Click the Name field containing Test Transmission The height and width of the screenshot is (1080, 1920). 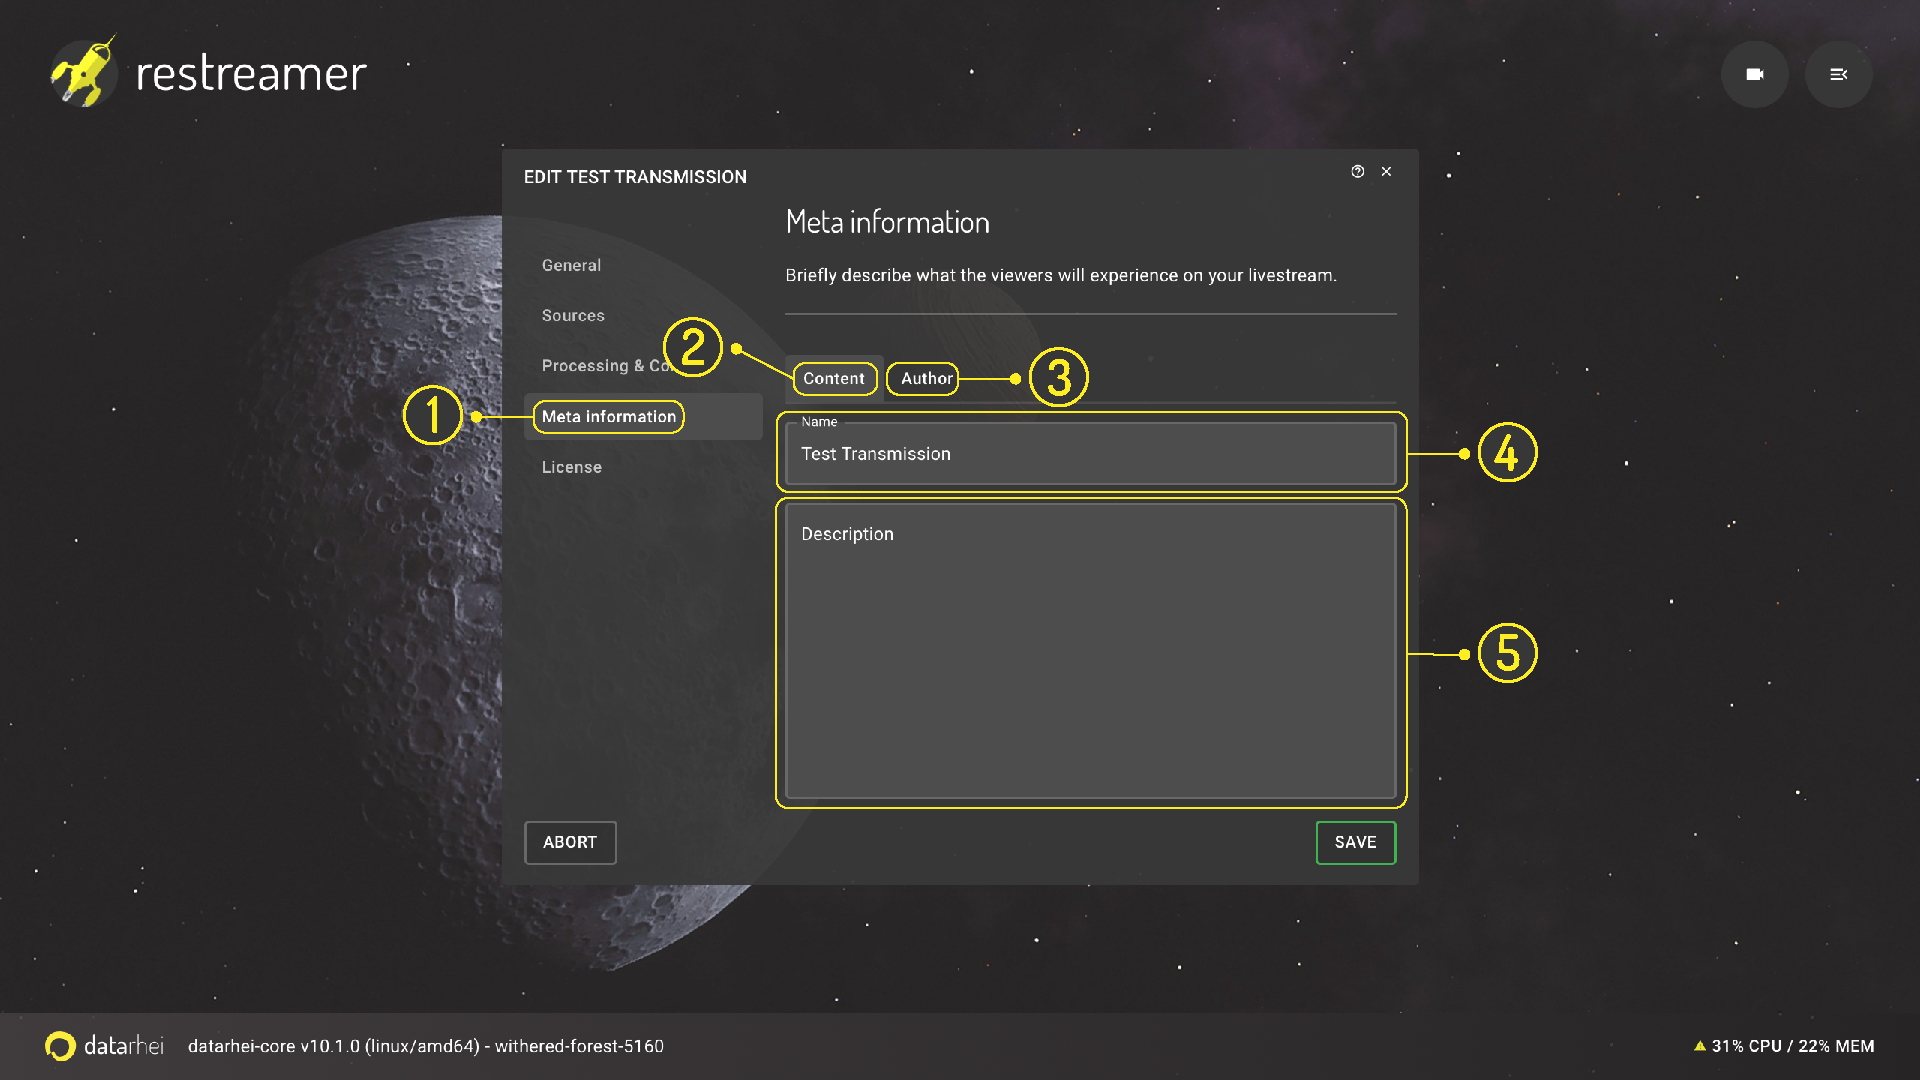(x=1089, y=454)
